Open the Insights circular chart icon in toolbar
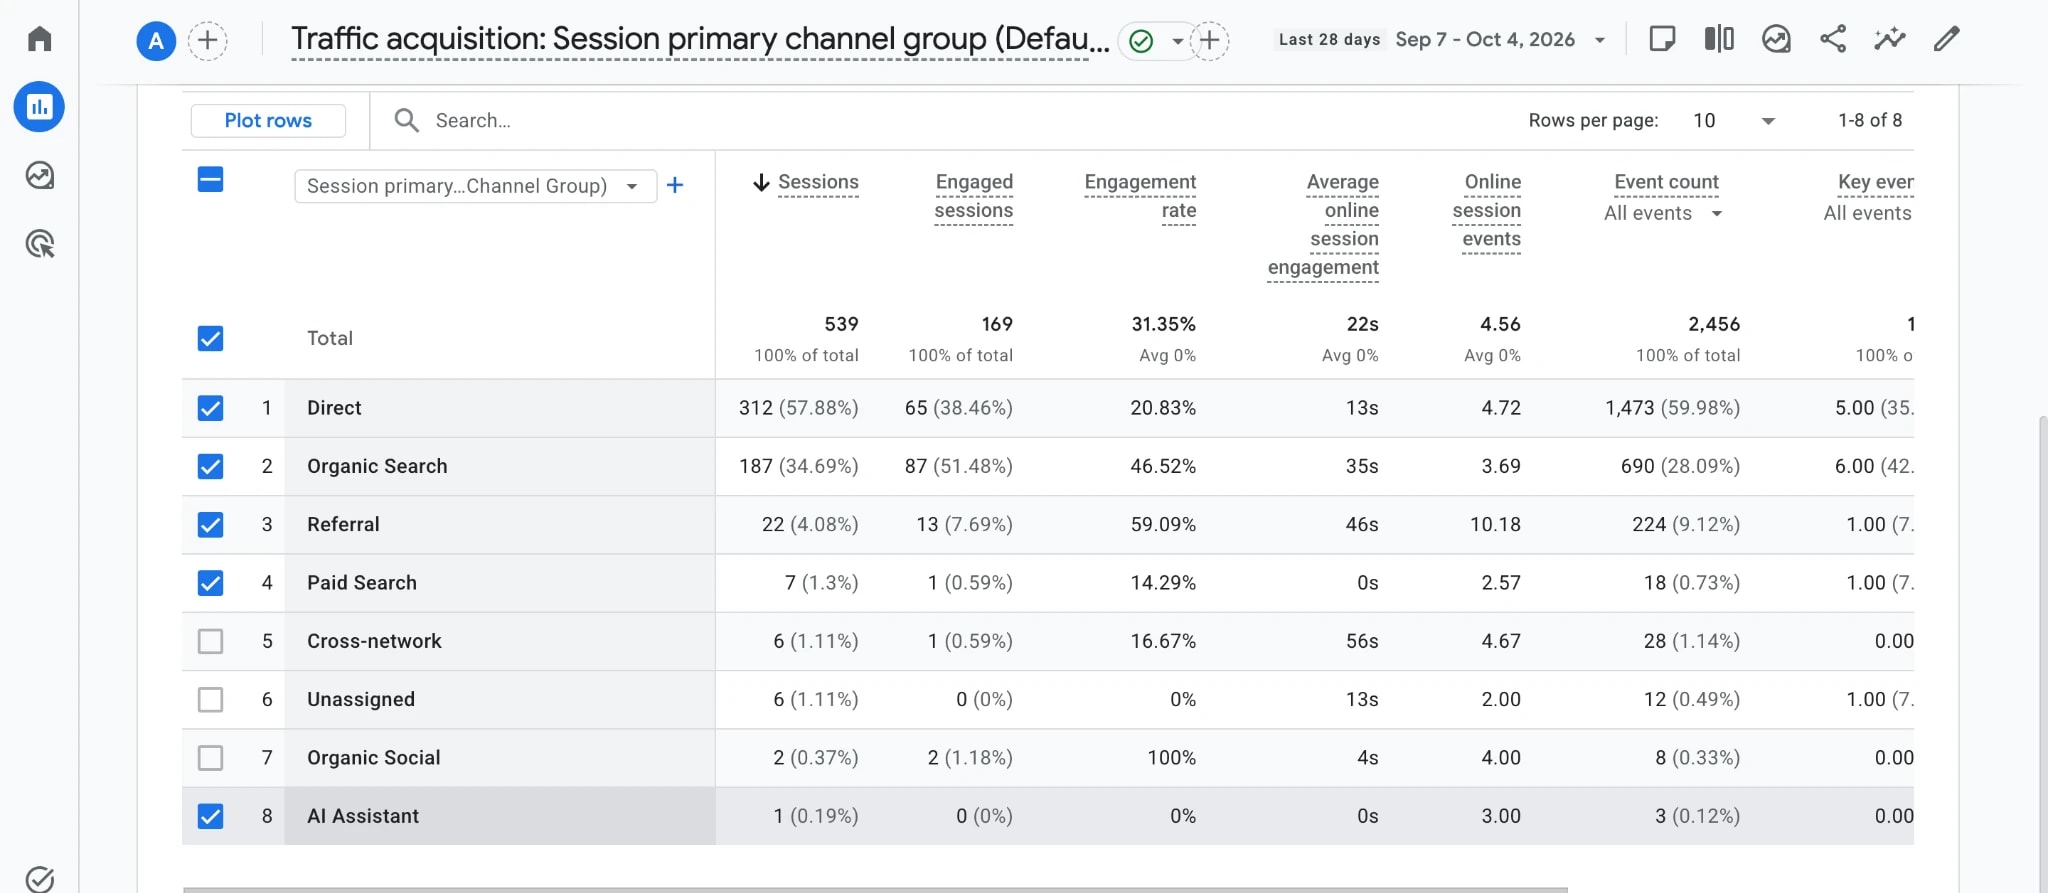The image size is (2048, 893). pyautogui.click(x=1776, y=39)
